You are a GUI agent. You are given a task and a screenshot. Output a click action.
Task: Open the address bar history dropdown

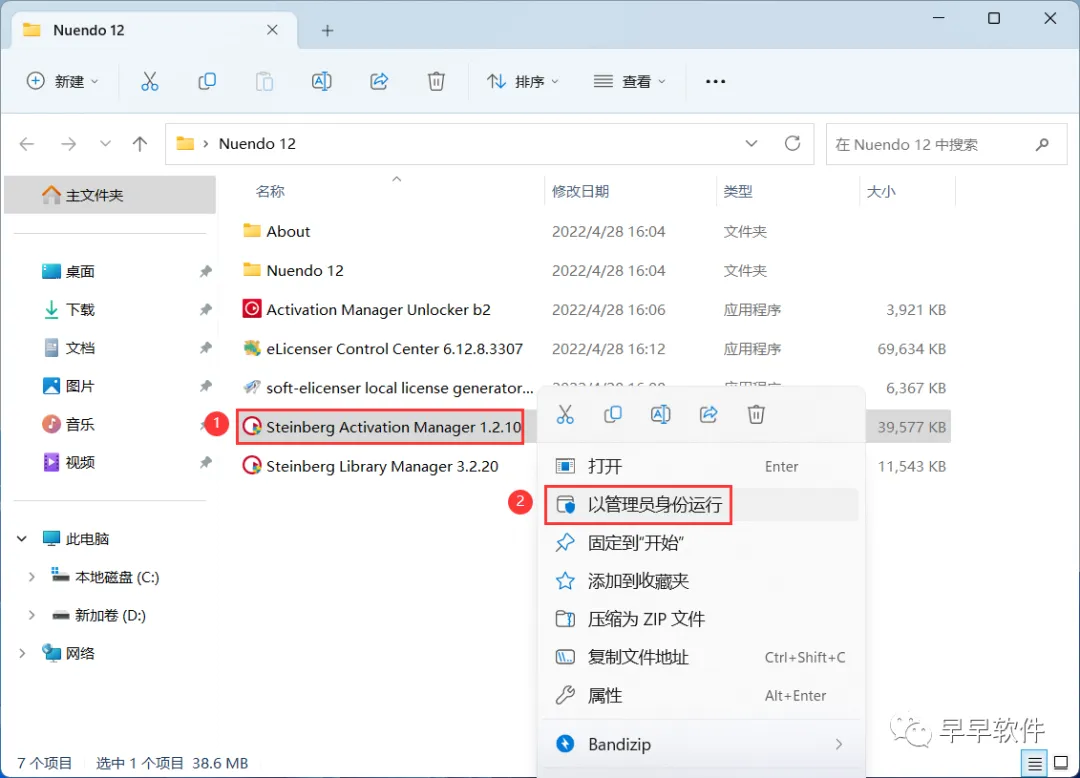point(751,143)
